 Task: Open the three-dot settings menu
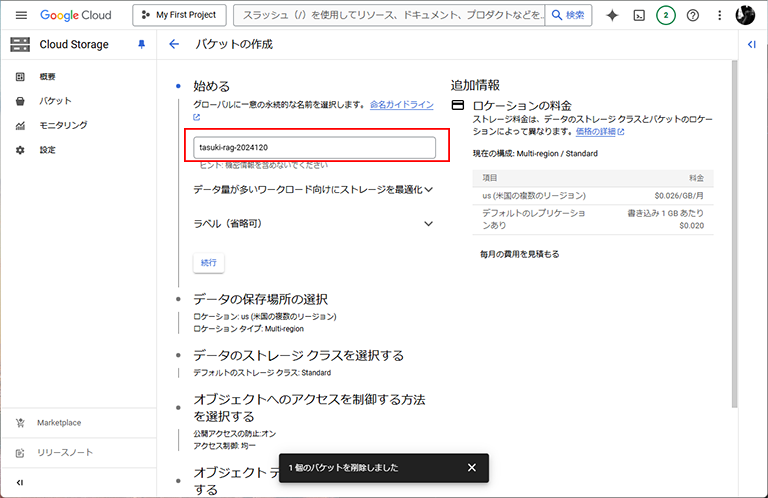pyautogui.click(x=719, y=15)
